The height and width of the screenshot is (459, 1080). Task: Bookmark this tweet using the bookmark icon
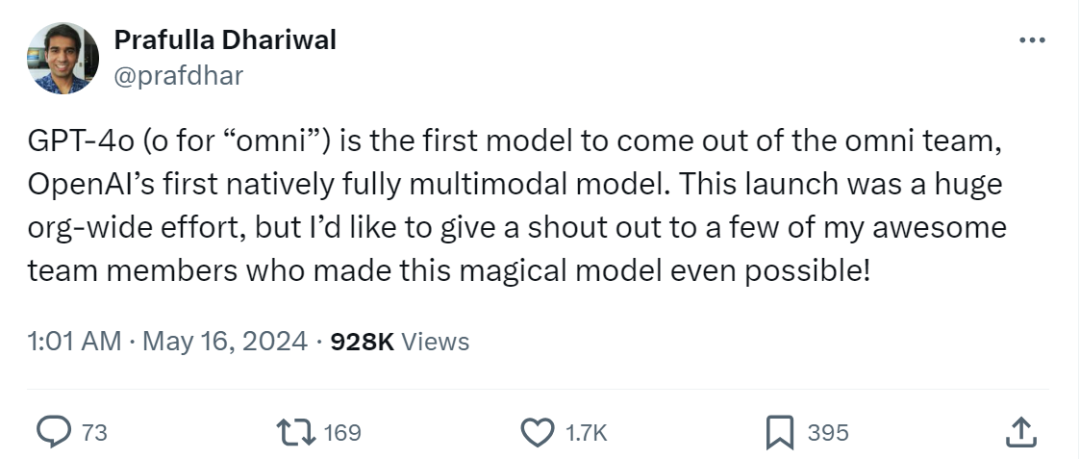point(781,432)
